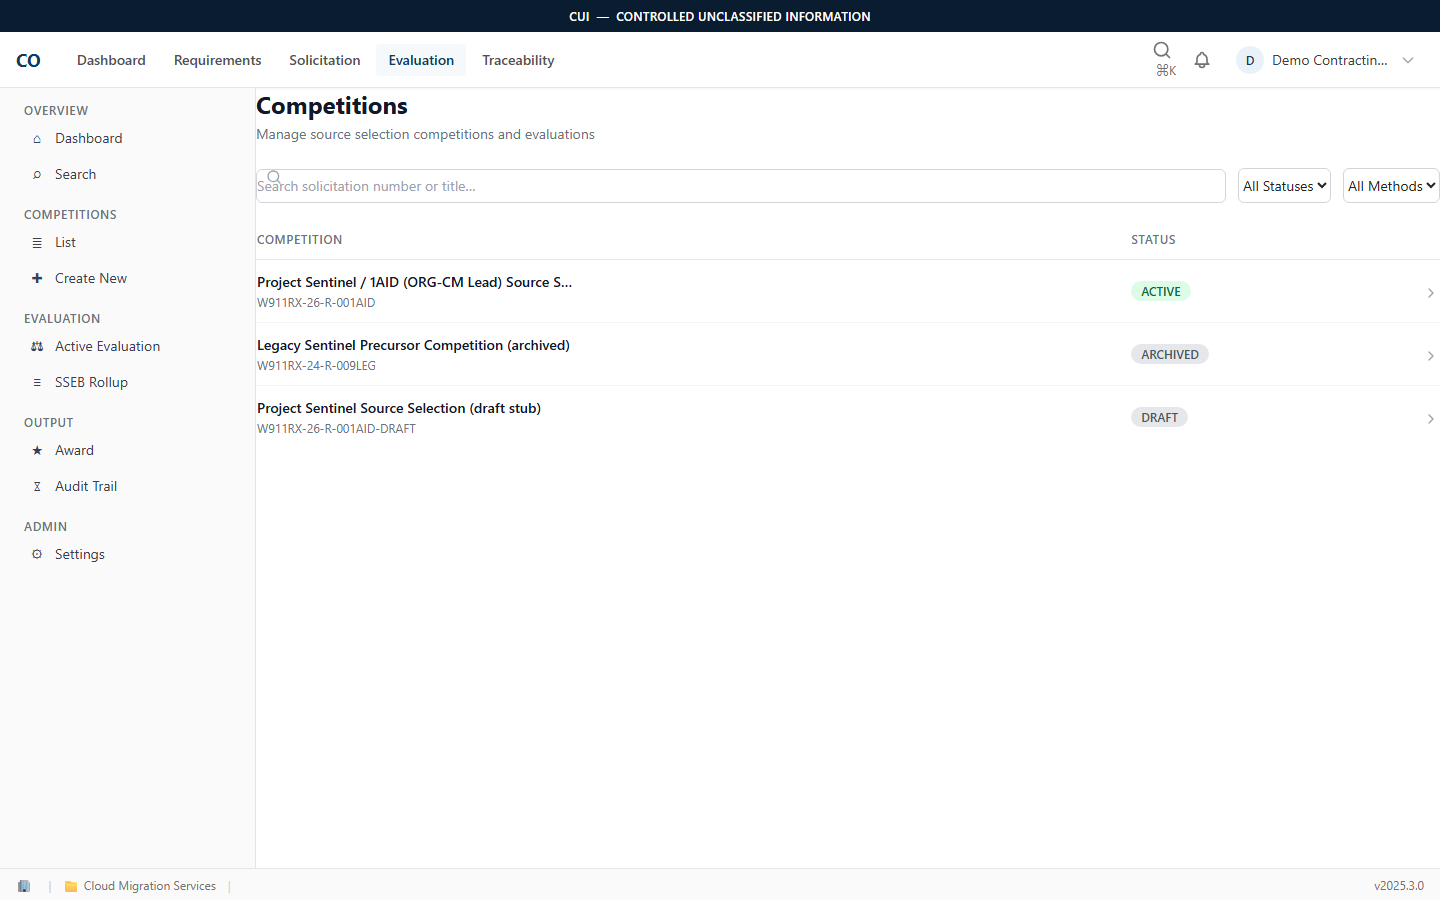Open the Dashboard top navigation tab
This screenshot has width=1440, height=900.
(111, 60)
